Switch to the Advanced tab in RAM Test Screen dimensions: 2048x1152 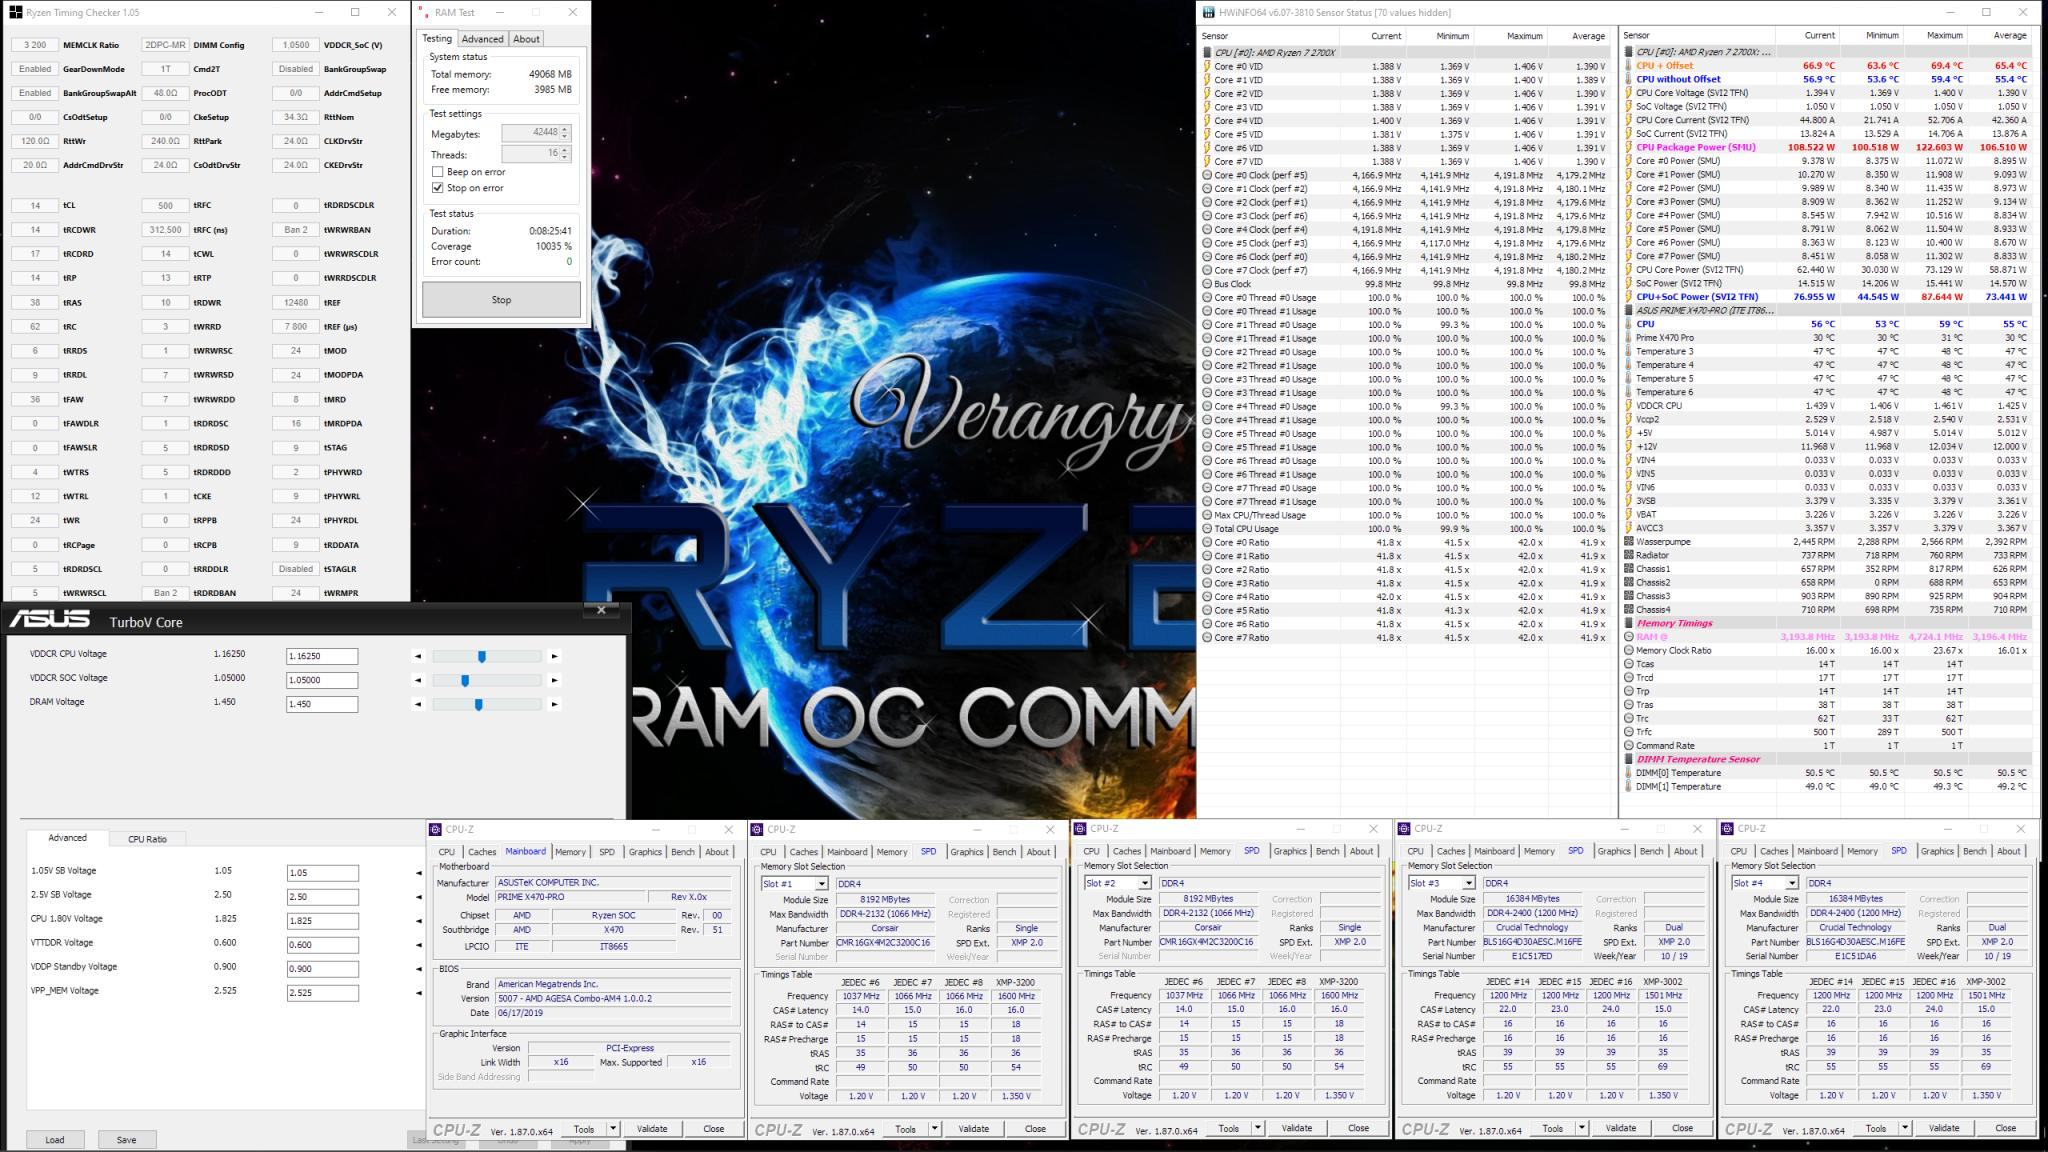point(482,39)
